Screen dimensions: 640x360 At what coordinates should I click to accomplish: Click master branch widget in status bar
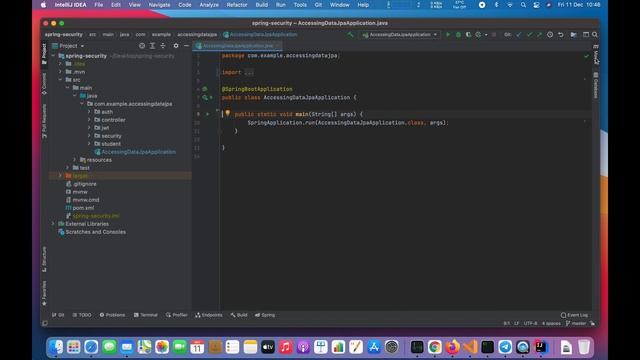pos(576,323)
